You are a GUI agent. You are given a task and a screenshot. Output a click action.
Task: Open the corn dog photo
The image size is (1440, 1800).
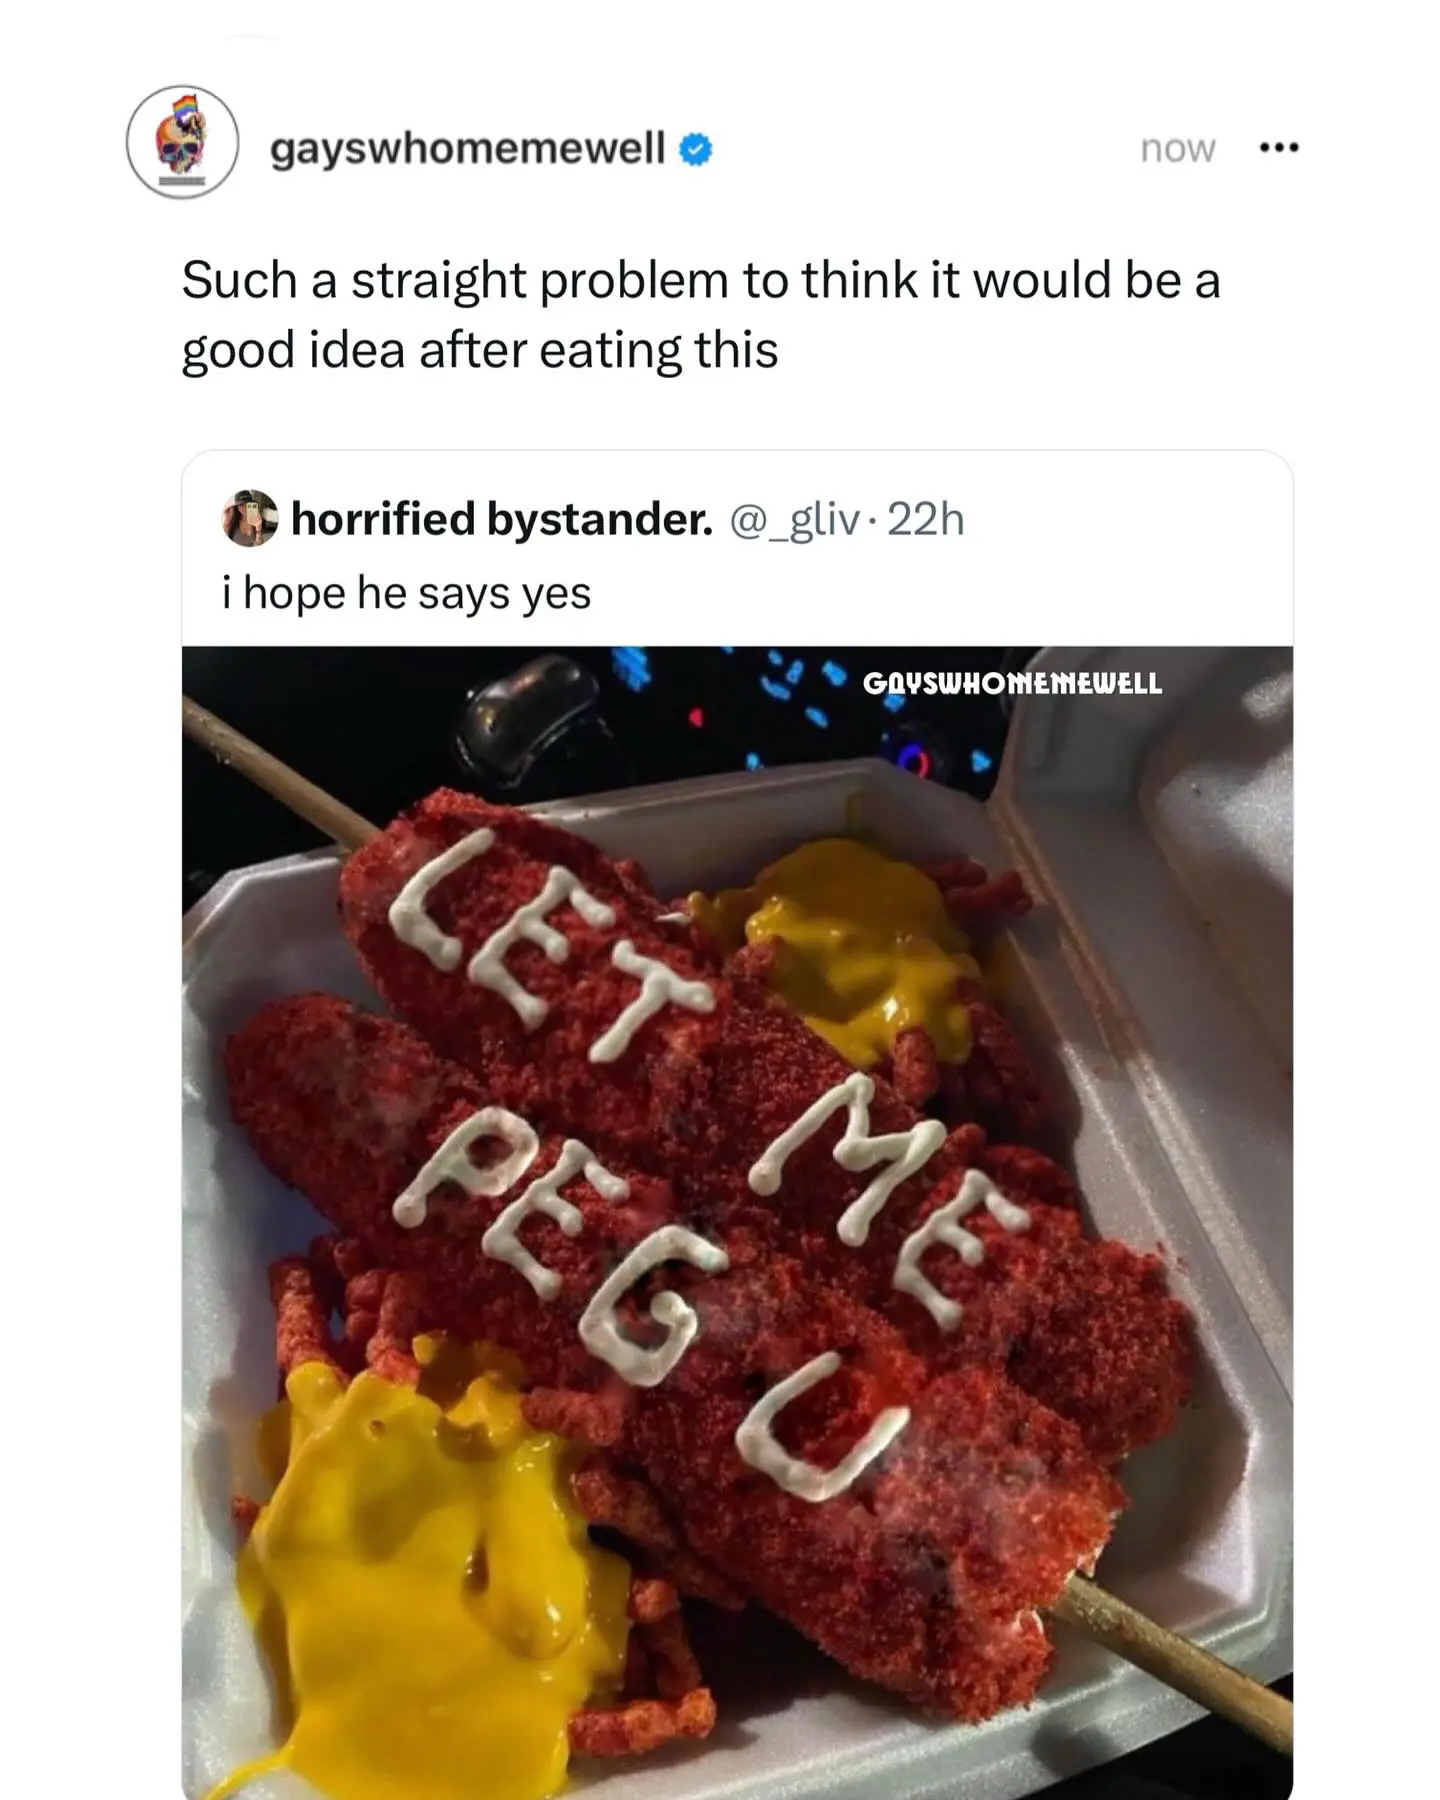pos(737,1222)
